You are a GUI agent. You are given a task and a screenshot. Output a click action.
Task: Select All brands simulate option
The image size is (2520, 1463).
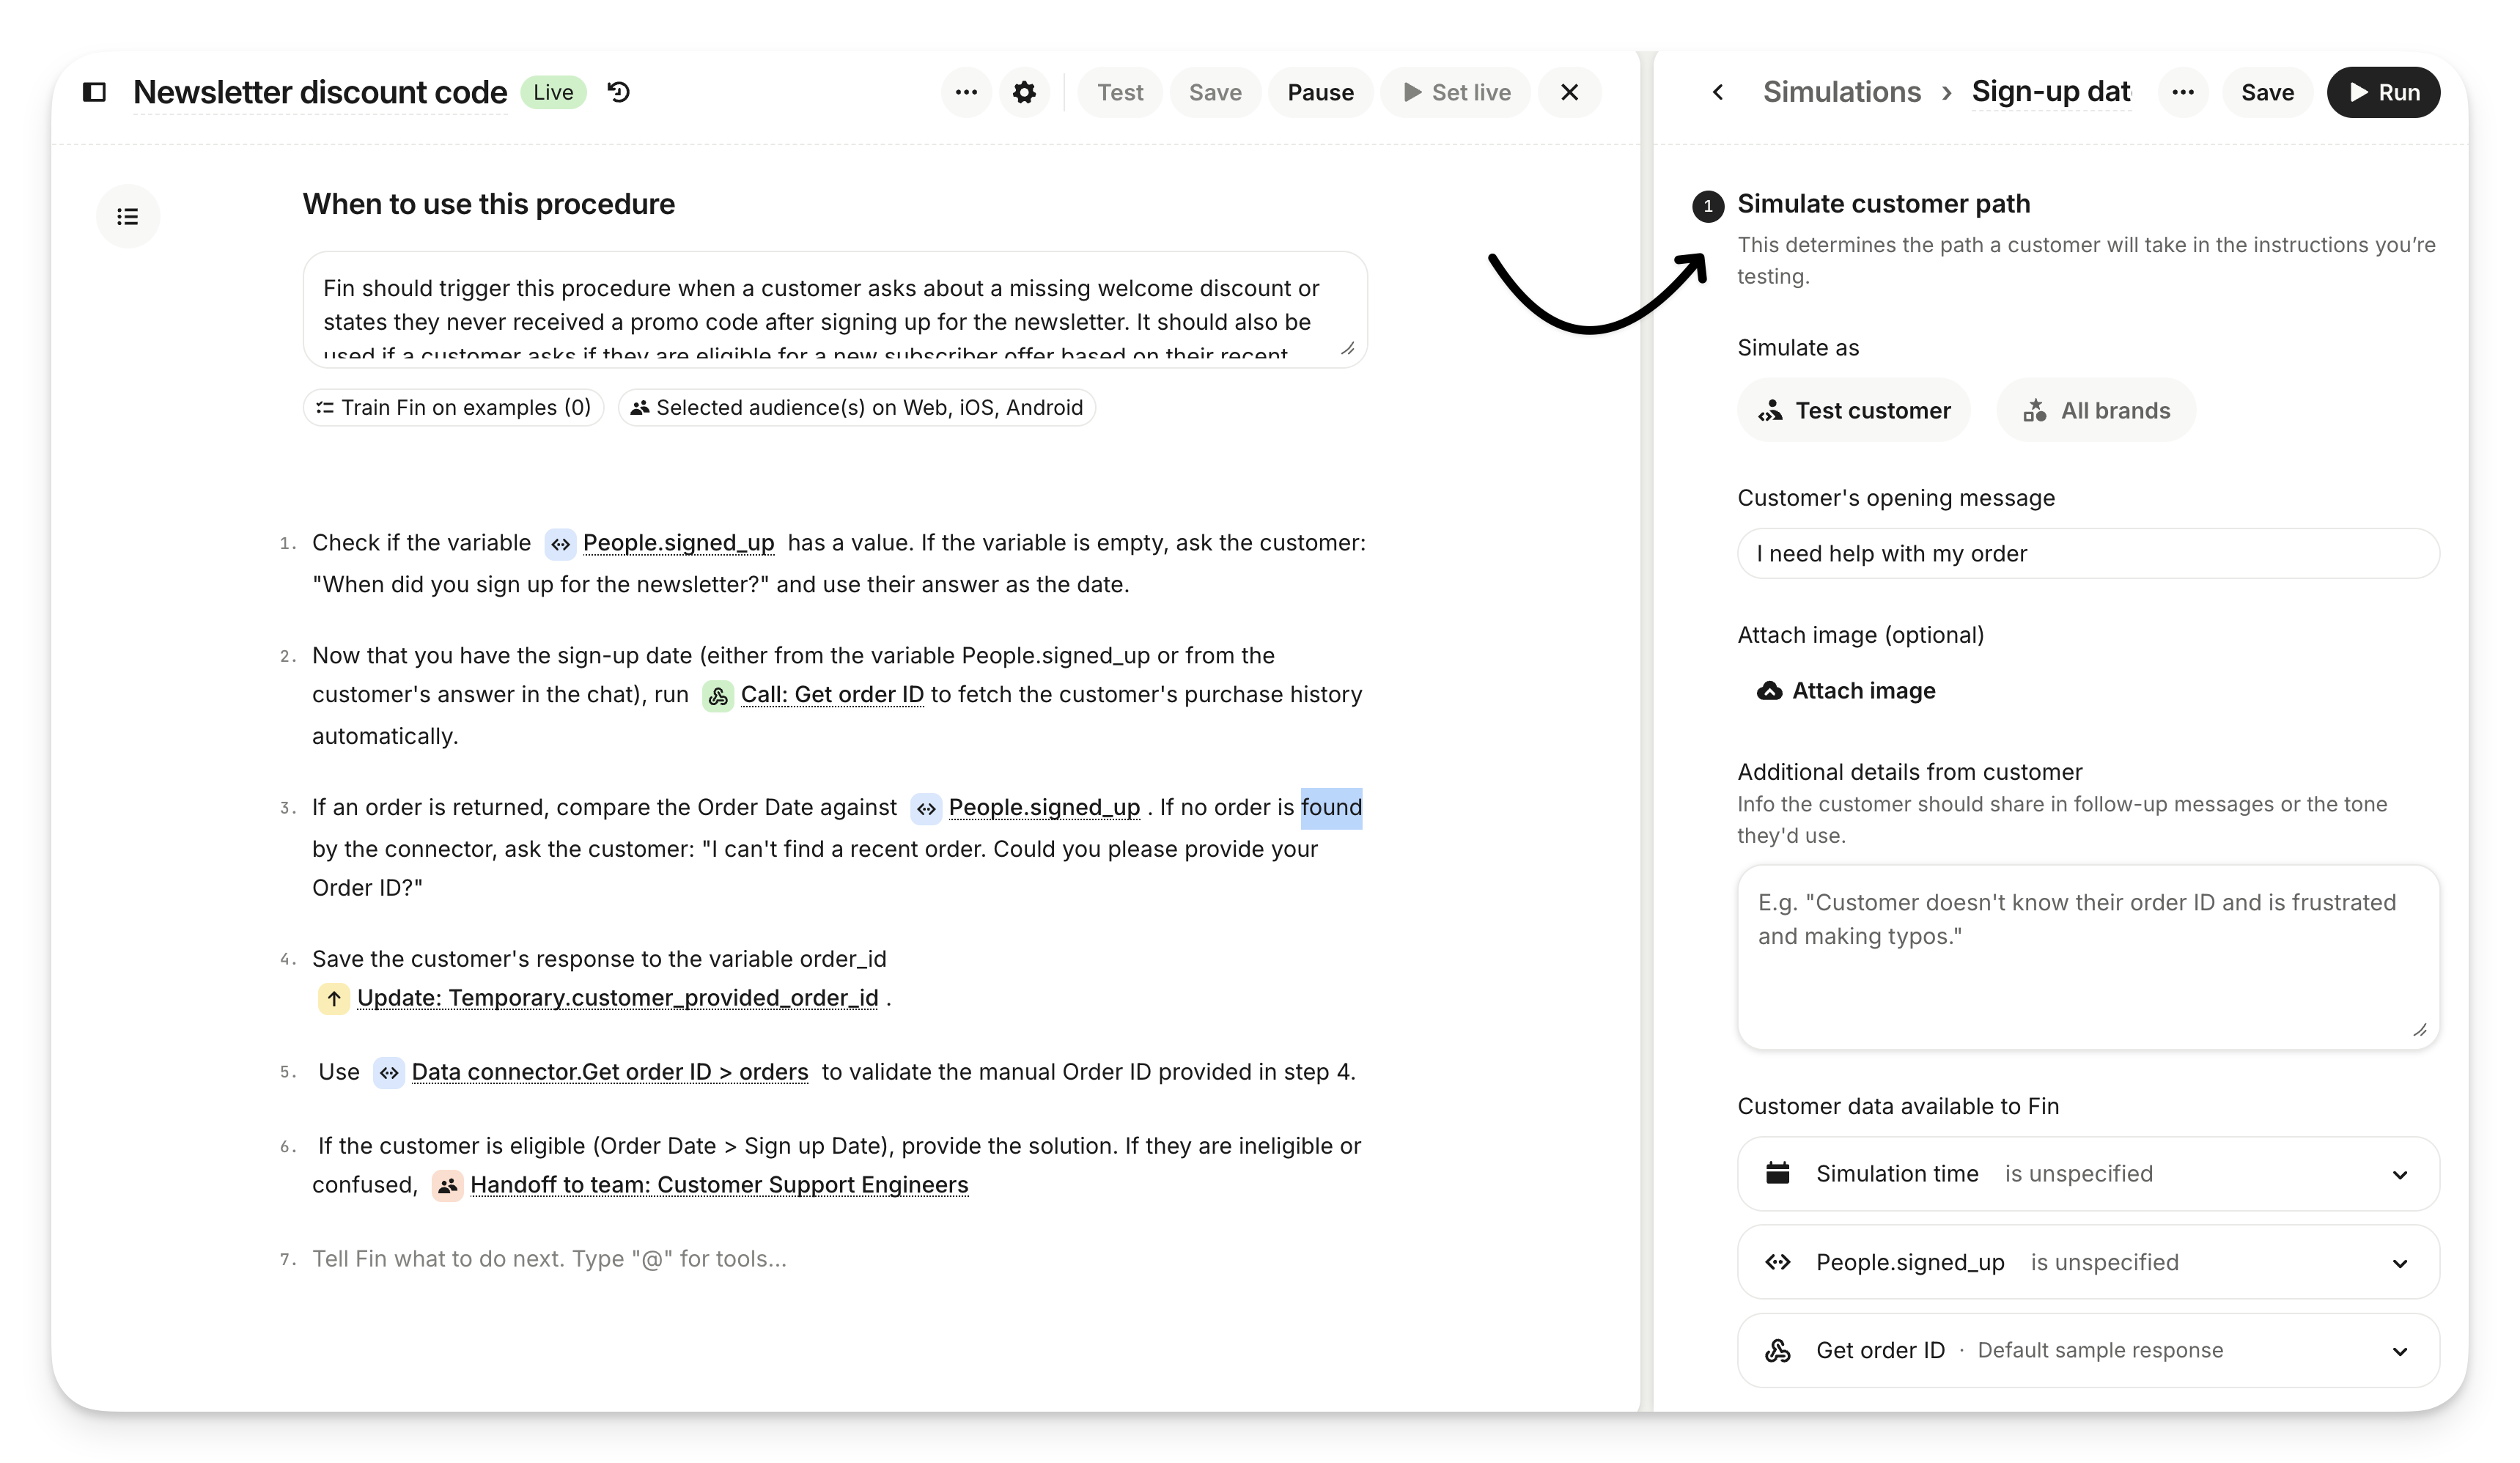(x=2096, y=410)
